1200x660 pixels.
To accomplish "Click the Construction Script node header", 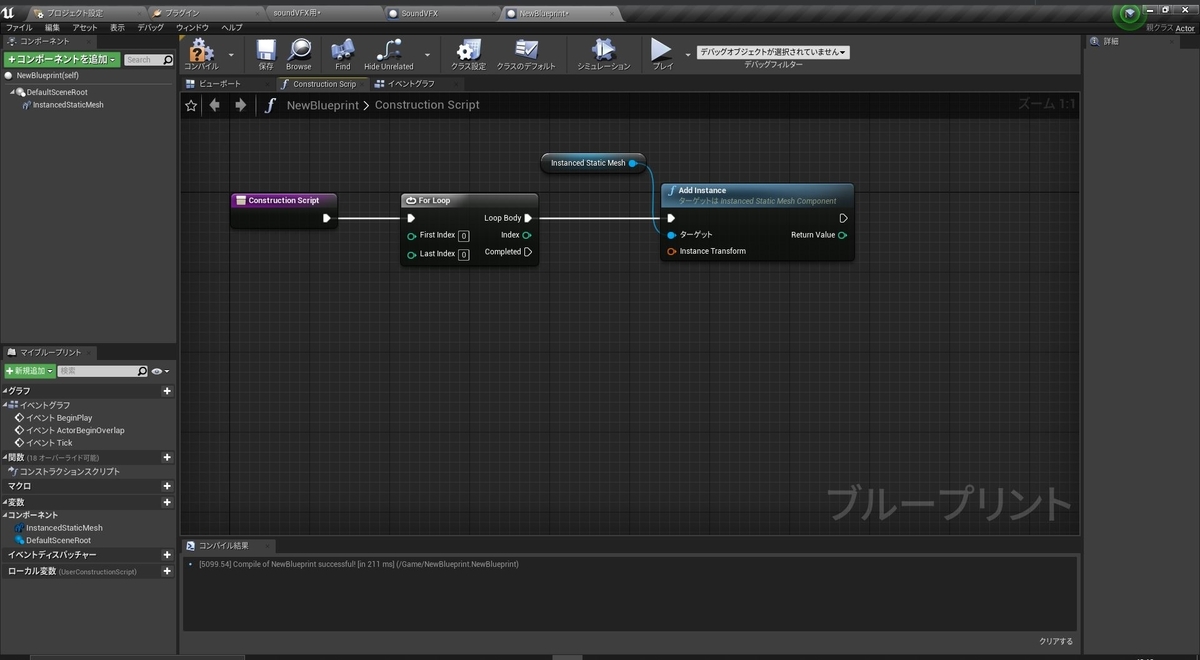I will (x=284, y=200).
